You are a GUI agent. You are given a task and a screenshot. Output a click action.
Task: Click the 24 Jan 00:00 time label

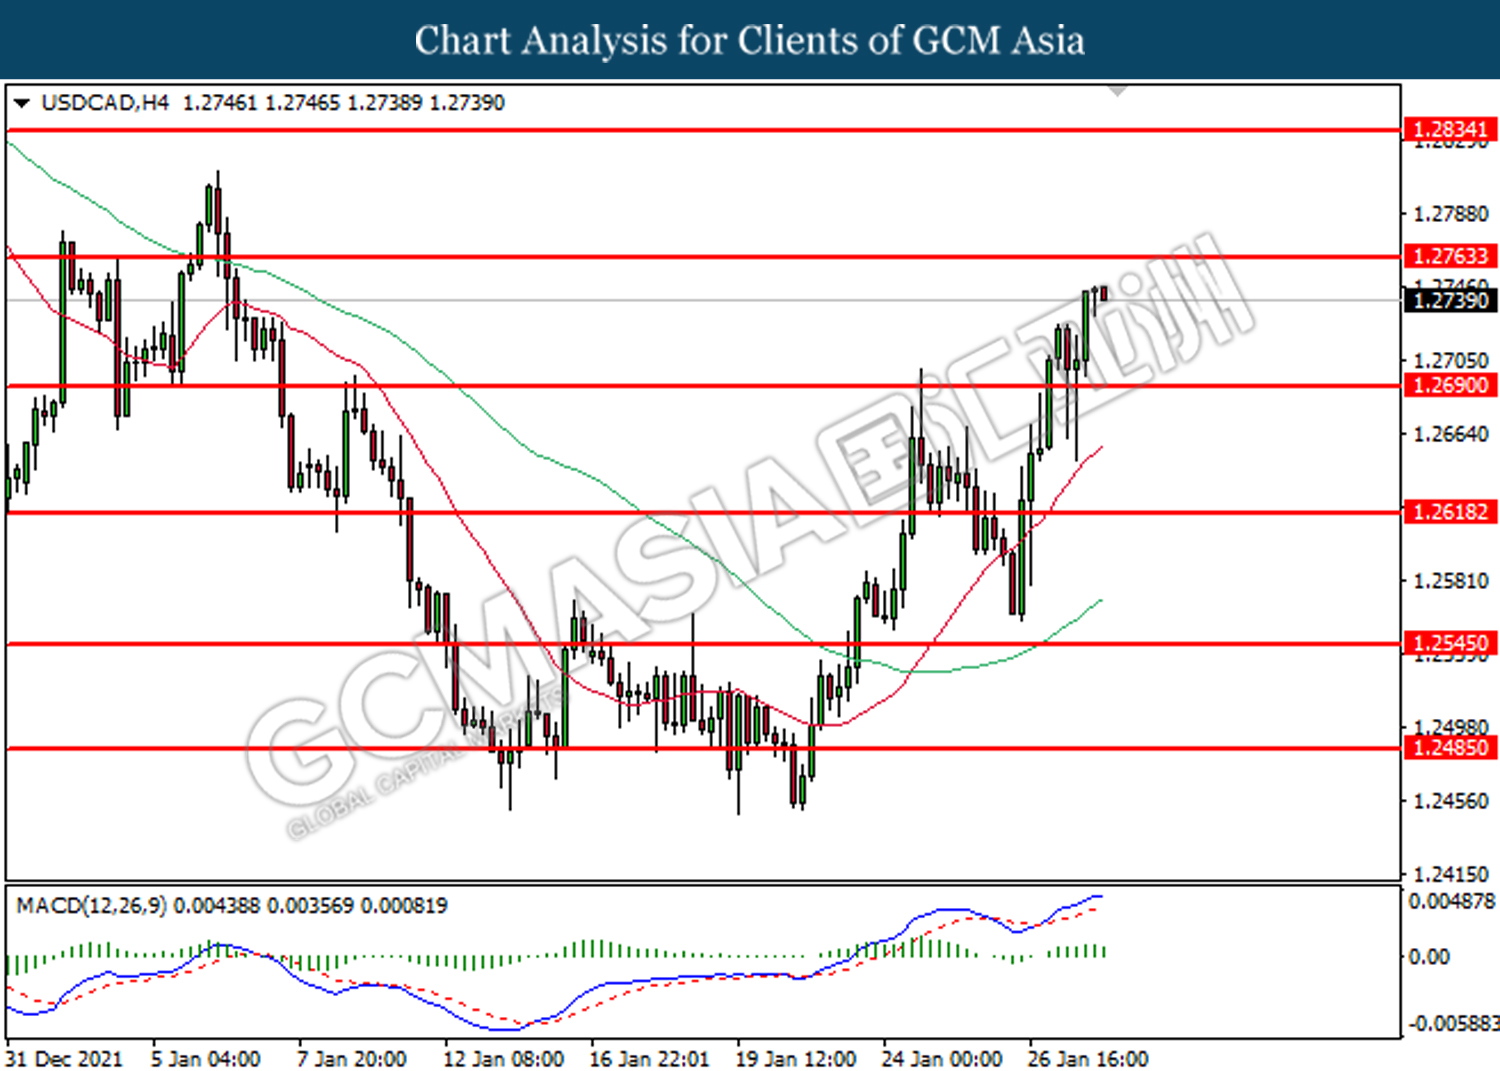[942, 1058]
